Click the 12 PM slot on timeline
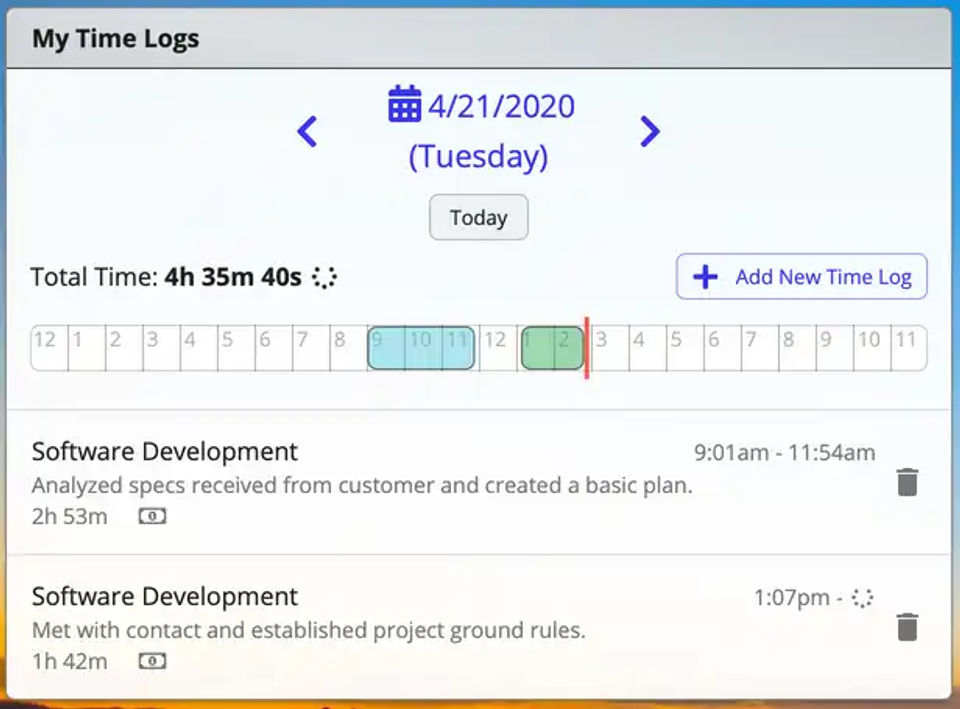 (498, 348)
